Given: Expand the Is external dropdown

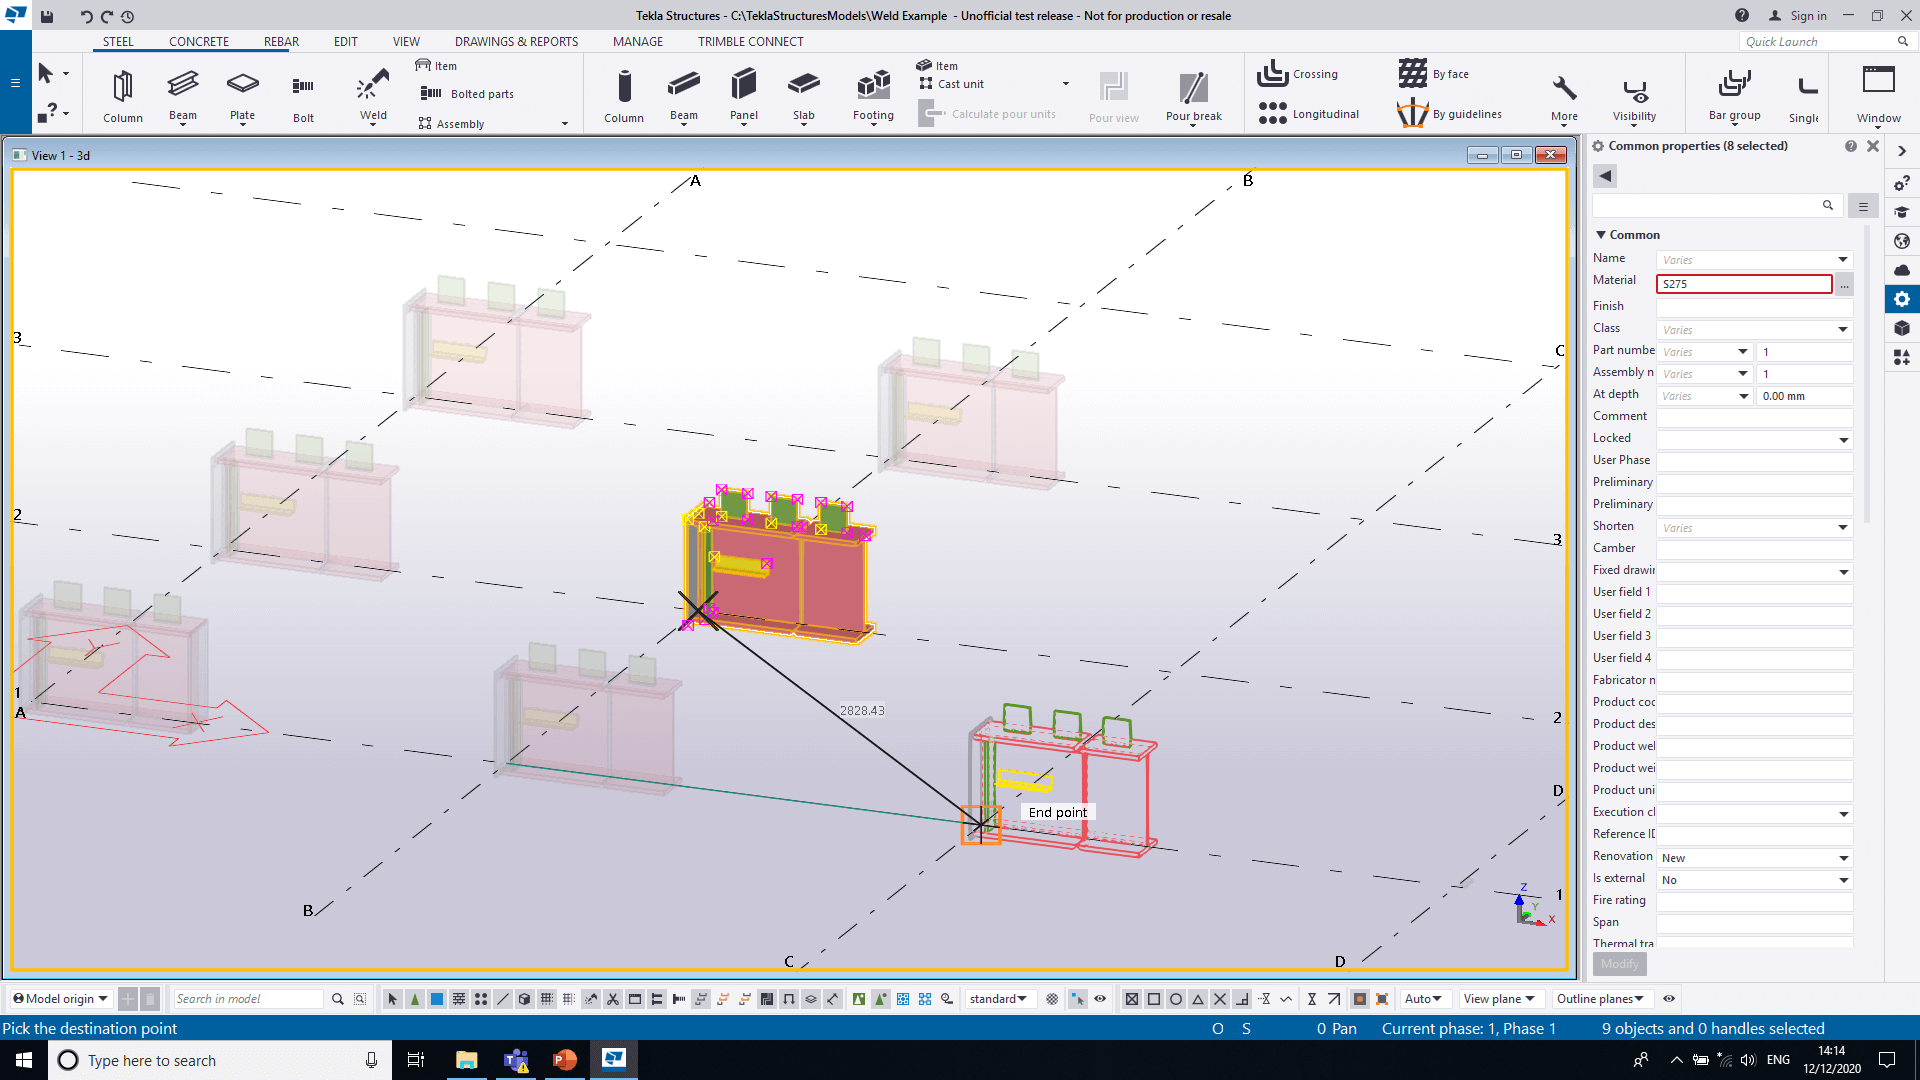Looking at the screenshot, I should (1843, 880).
